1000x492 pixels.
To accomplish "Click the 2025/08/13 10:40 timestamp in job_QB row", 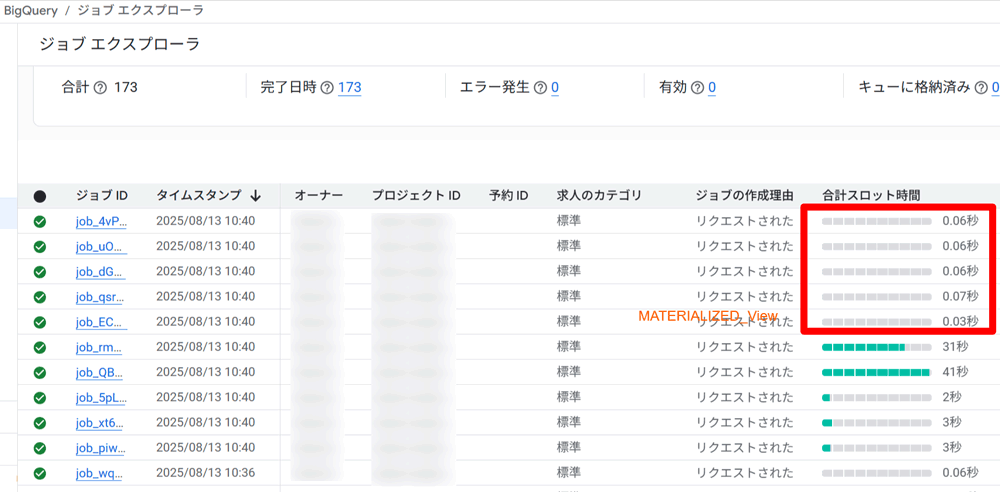I will point(205,372).
